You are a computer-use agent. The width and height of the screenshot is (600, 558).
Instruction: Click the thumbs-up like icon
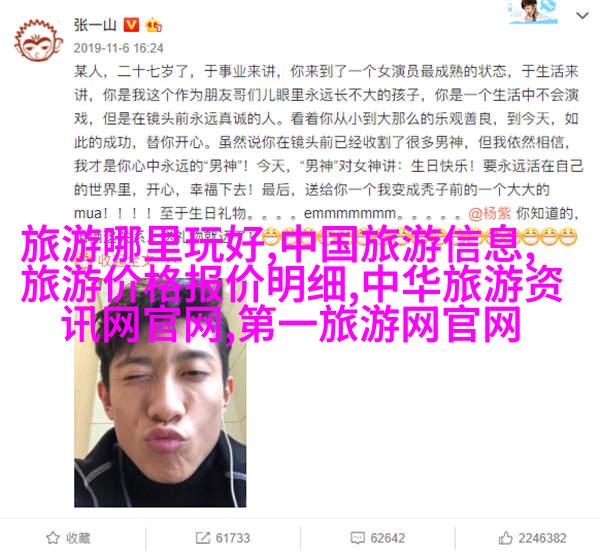click(505, 538)
